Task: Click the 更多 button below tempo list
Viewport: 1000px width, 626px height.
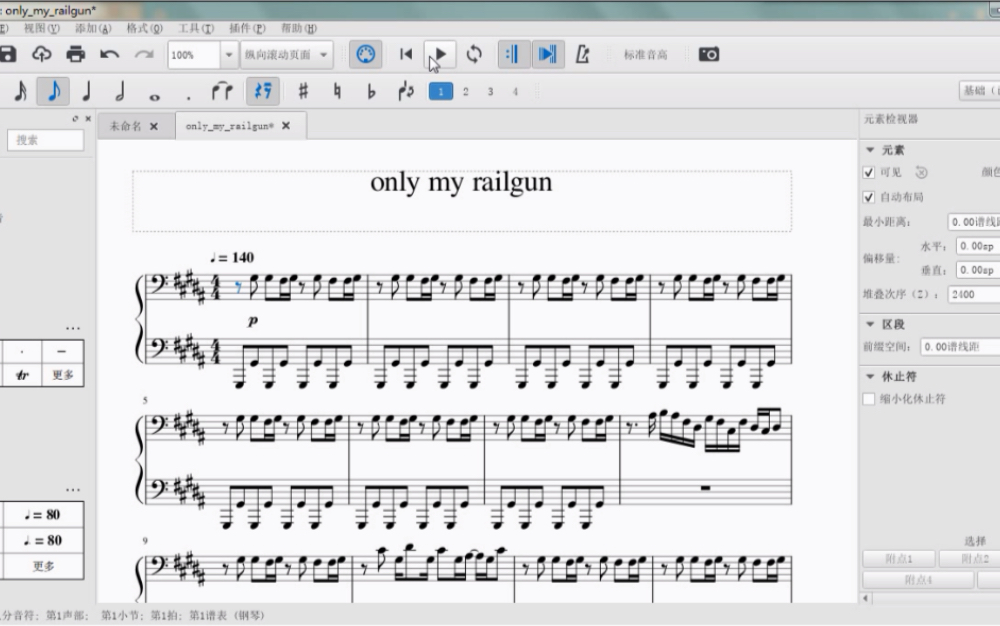Action: (x=43, y=566)
